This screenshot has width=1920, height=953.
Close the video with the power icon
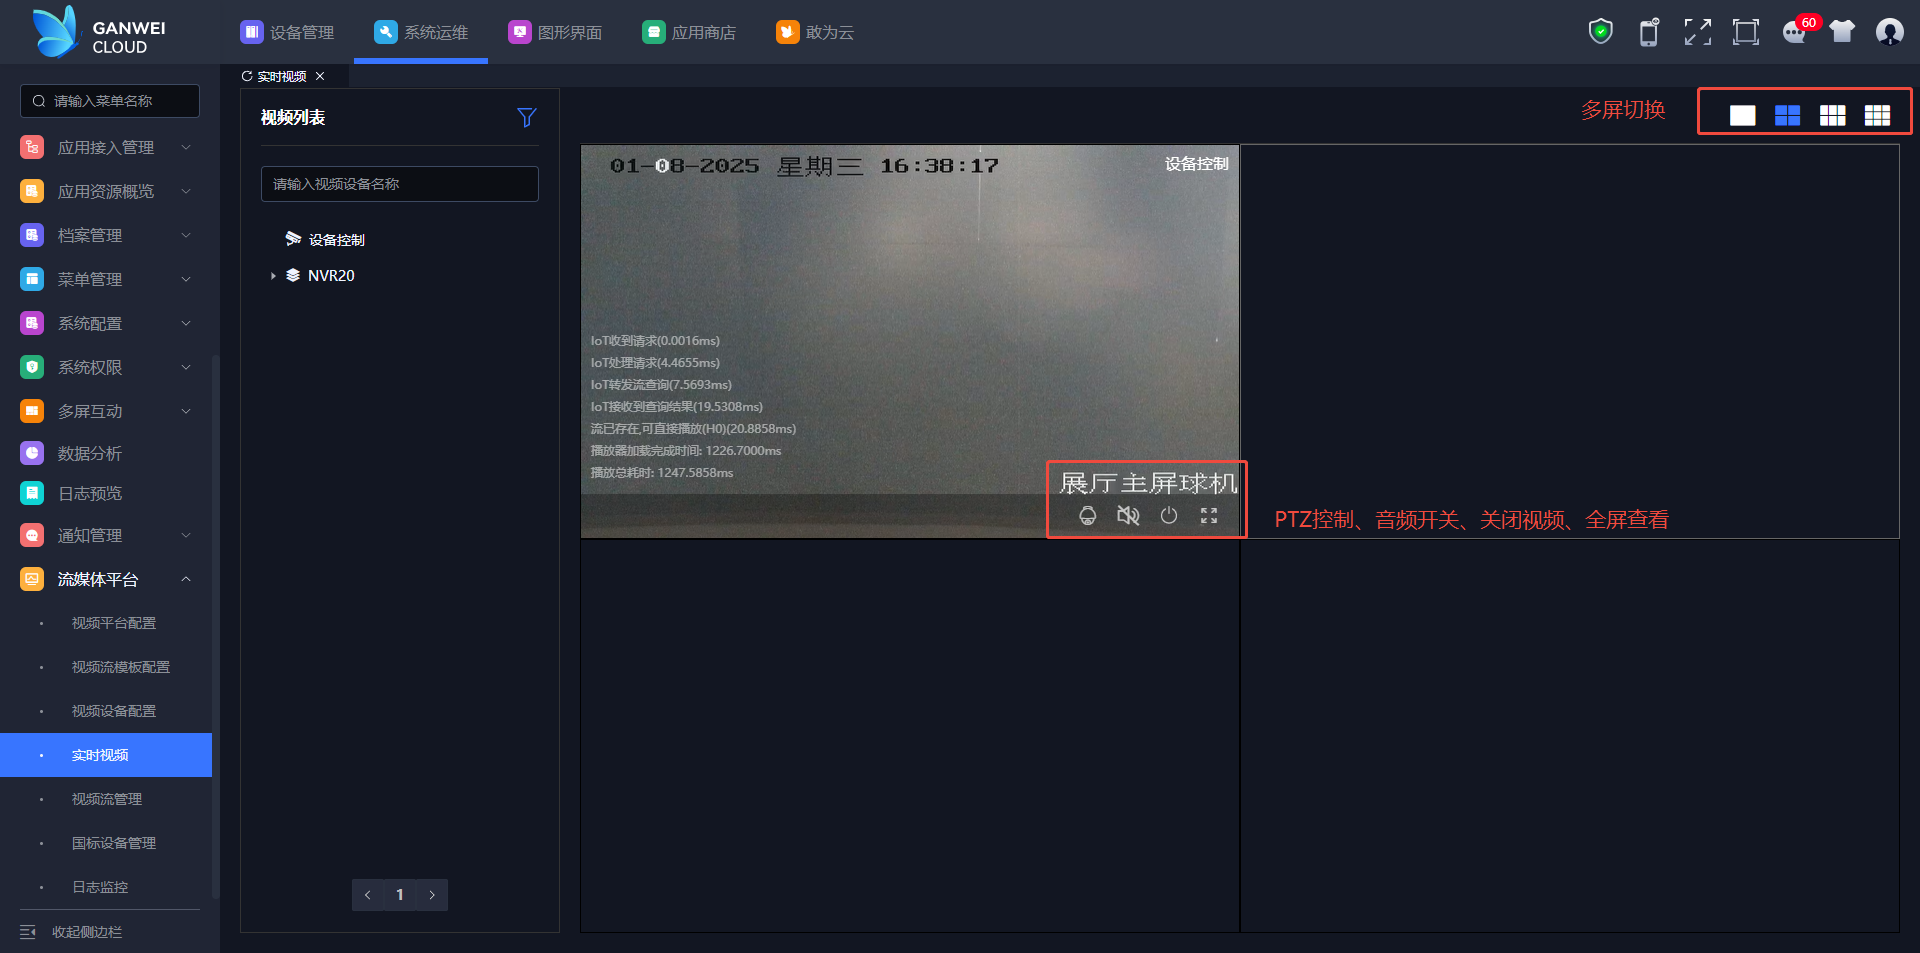pyautogui.click(x=1169, y=516)
